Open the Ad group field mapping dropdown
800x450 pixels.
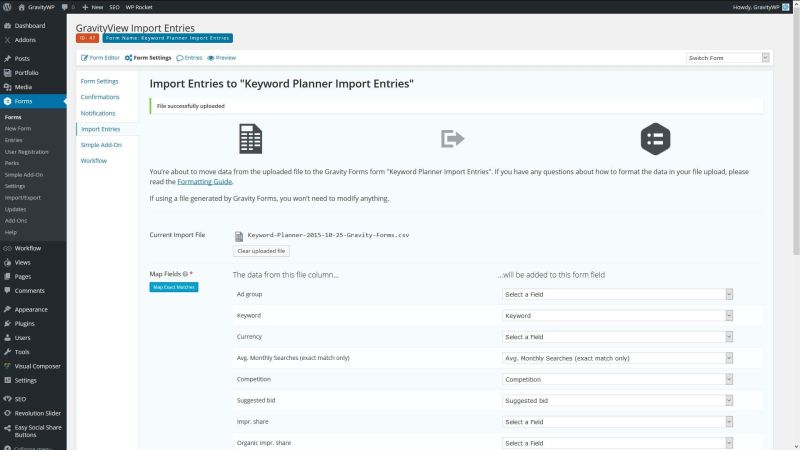(617, 294)
